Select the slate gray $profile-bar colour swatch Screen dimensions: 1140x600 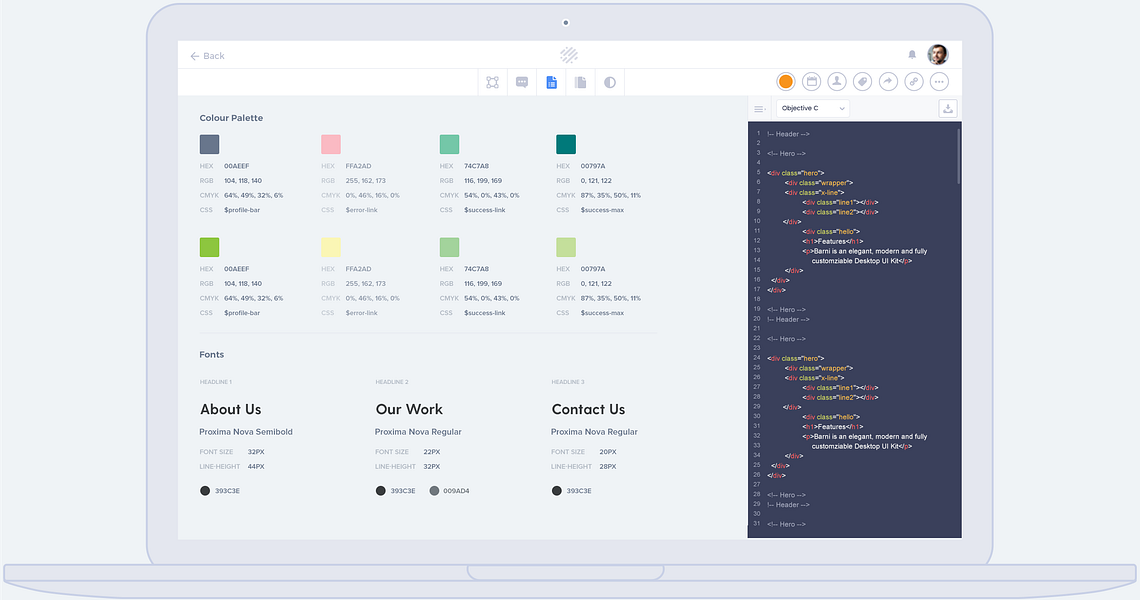tap(209, 144)
